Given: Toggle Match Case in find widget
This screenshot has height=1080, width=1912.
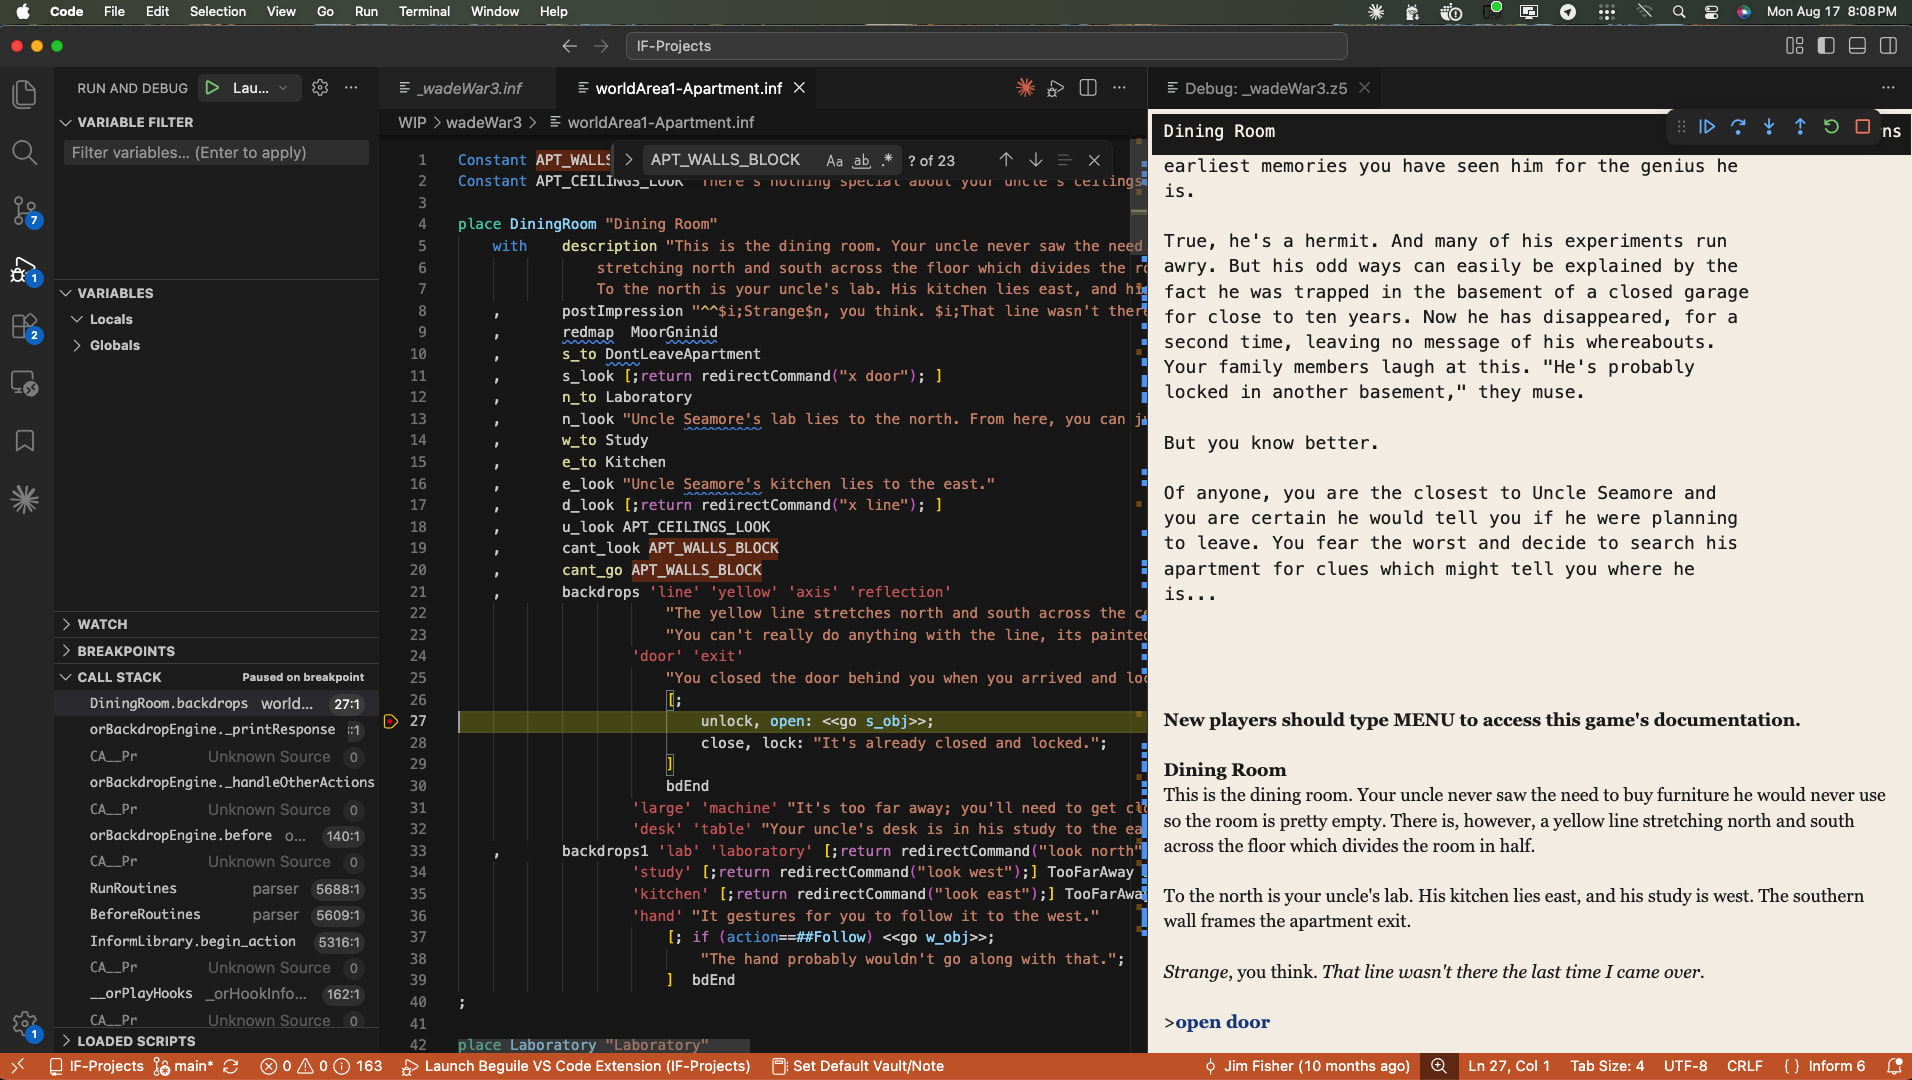Looking at the screenshot, I should tap(834, 160).
